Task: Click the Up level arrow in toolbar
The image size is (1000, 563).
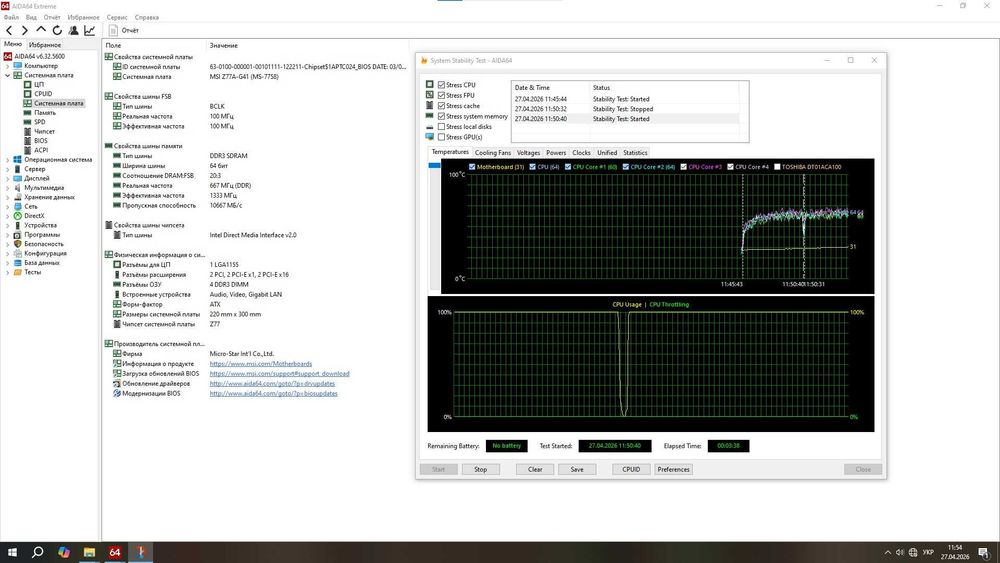Action: 41,29
